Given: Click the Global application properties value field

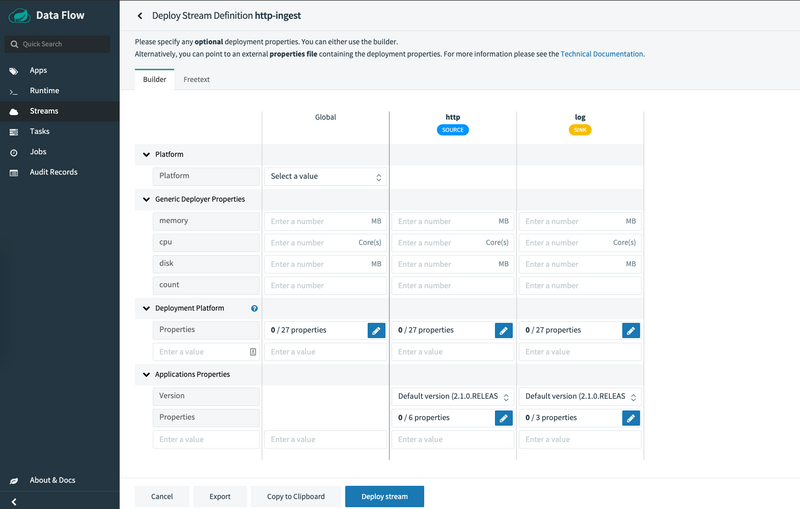Looking at the screenshot, I should (x=326, y=440).
